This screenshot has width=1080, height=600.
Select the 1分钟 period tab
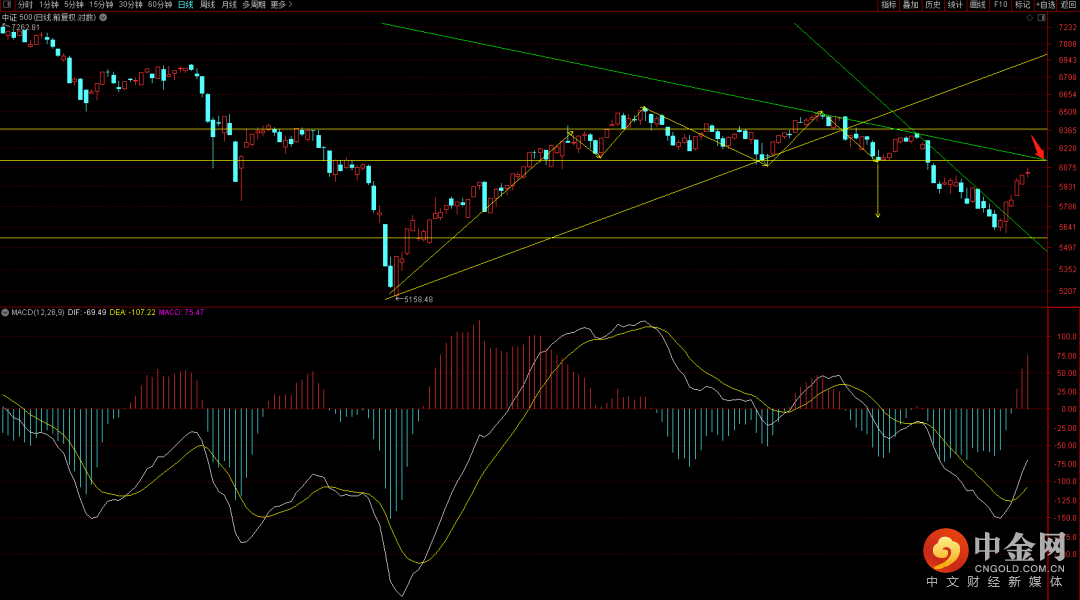tap(48, 5)
